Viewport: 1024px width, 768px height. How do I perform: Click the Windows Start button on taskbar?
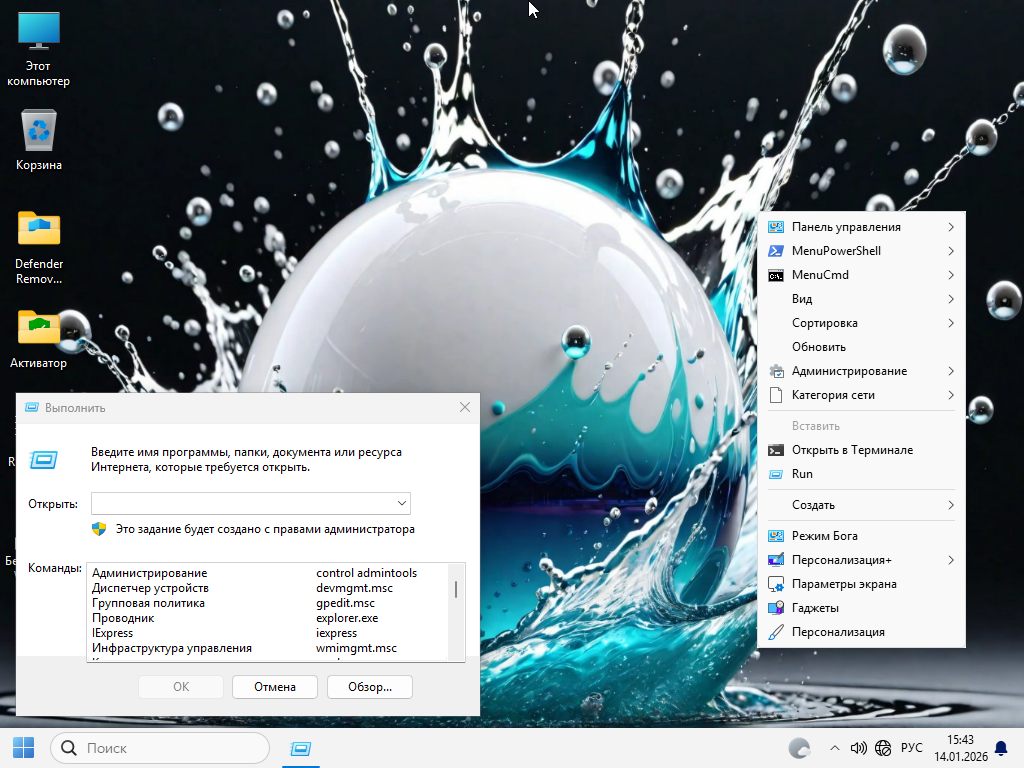point(23,748)
